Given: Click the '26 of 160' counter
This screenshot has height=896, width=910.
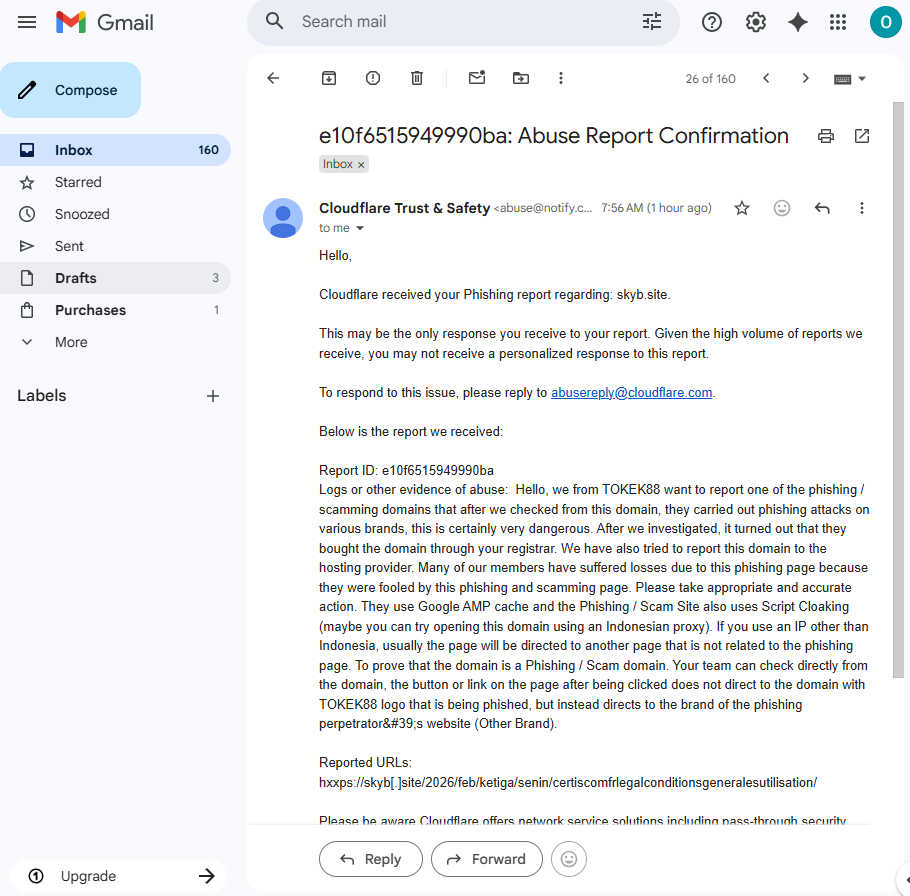Looking at the screenshot, I should click(x=710, y=79).
